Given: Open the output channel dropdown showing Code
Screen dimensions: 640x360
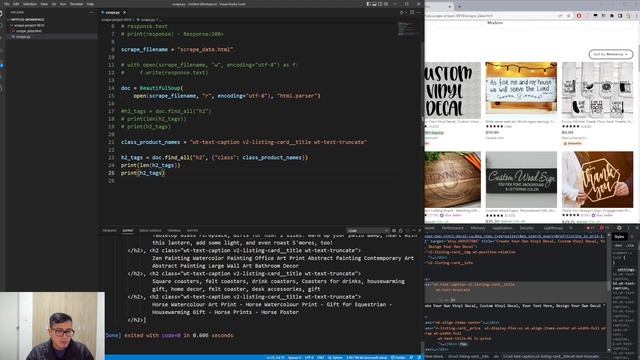Looking at the screenshot, I should 368,231.
